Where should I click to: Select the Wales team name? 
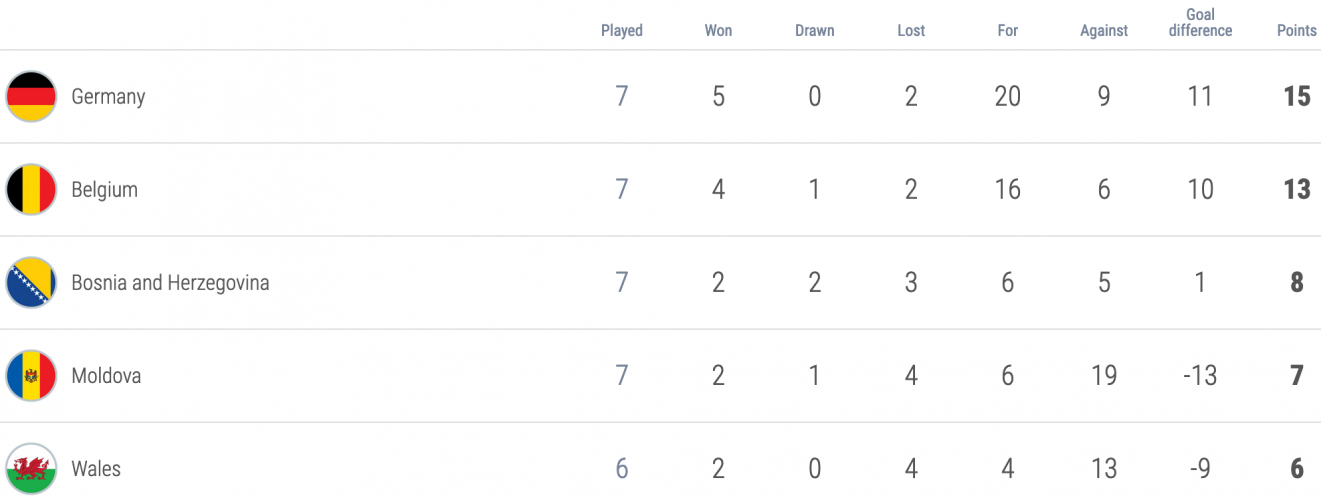[96, 469]
